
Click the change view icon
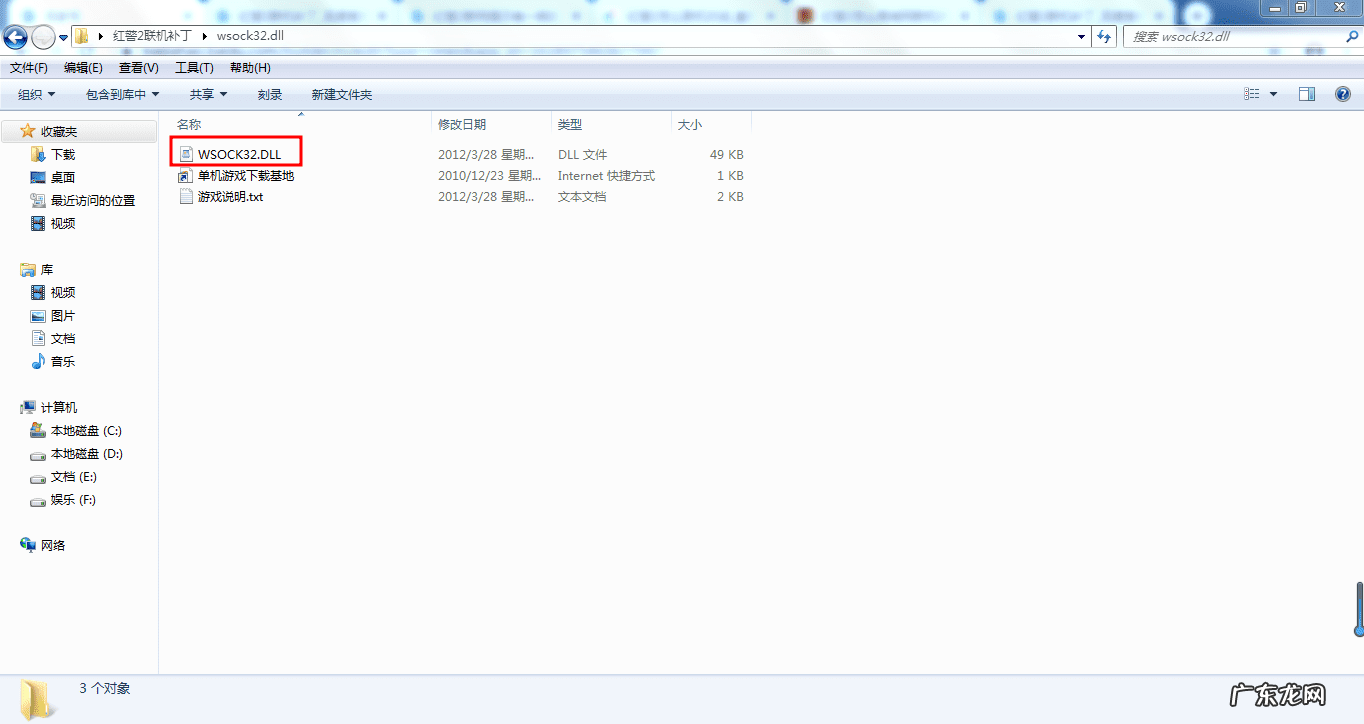(1252, 94)
